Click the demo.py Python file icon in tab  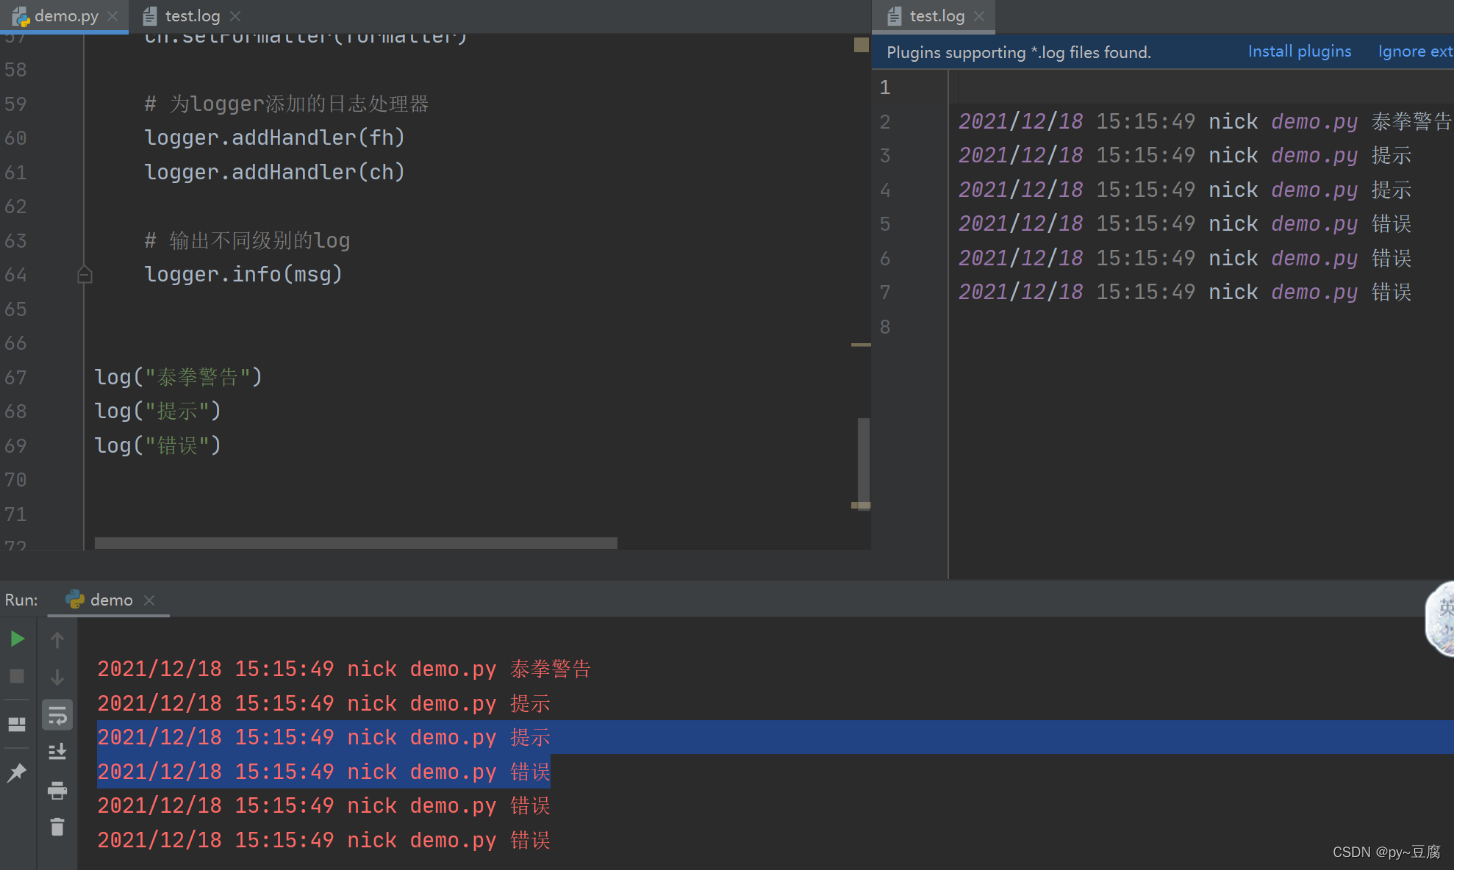point(20,16)
